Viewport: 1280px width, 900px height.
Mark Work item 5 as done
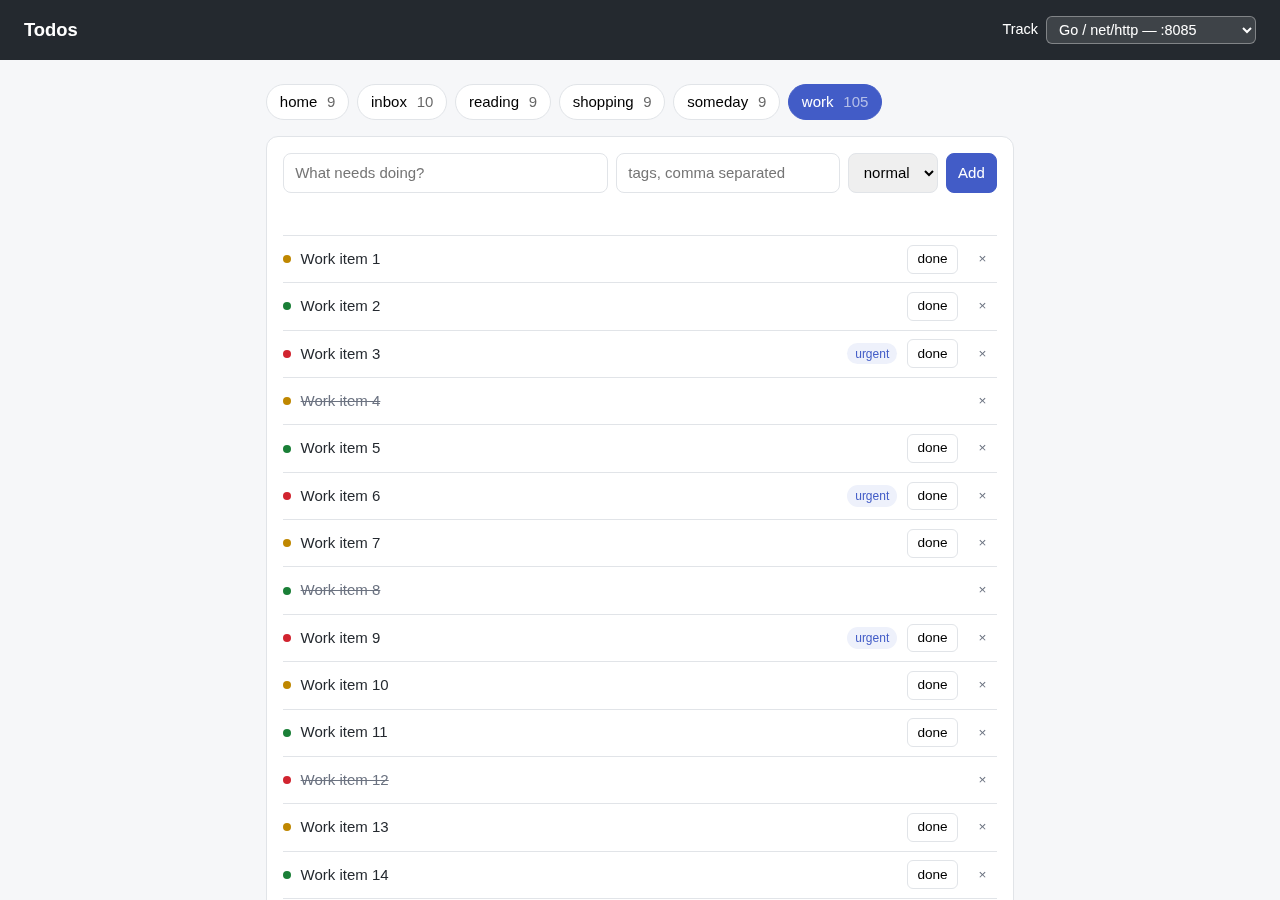pos(932,448)
